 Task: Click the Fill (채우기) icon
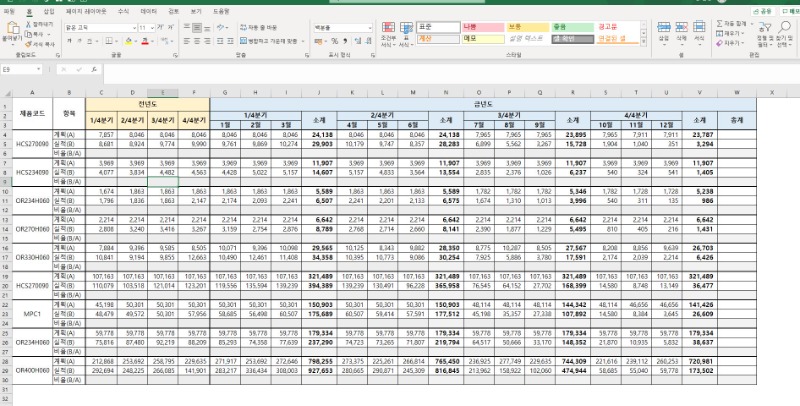coord(719,34)
